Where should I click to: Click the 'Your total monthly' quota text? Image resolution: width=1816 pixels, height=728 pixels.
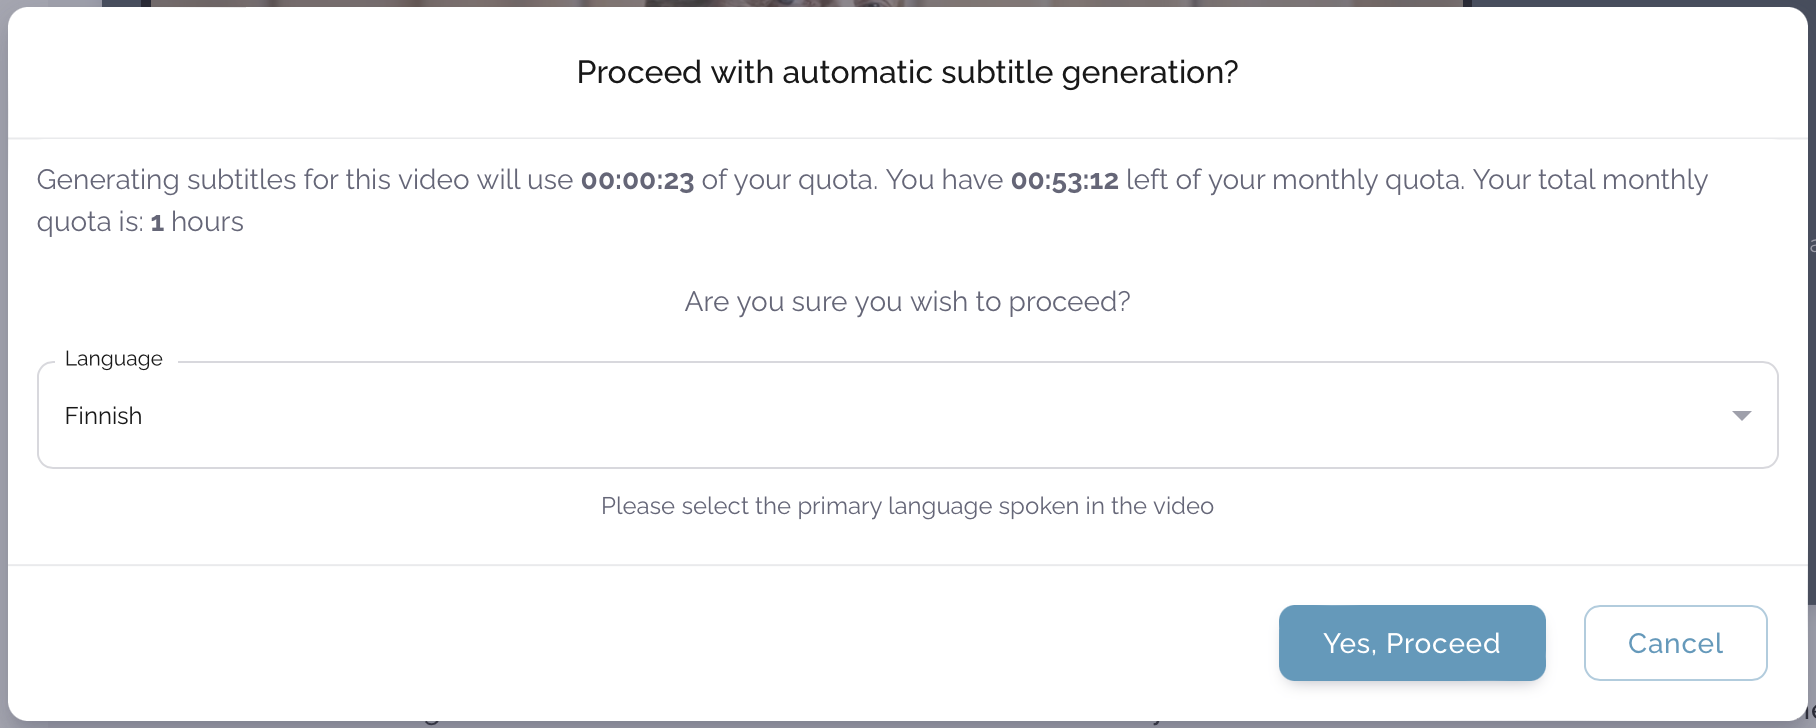[1590, 180]
